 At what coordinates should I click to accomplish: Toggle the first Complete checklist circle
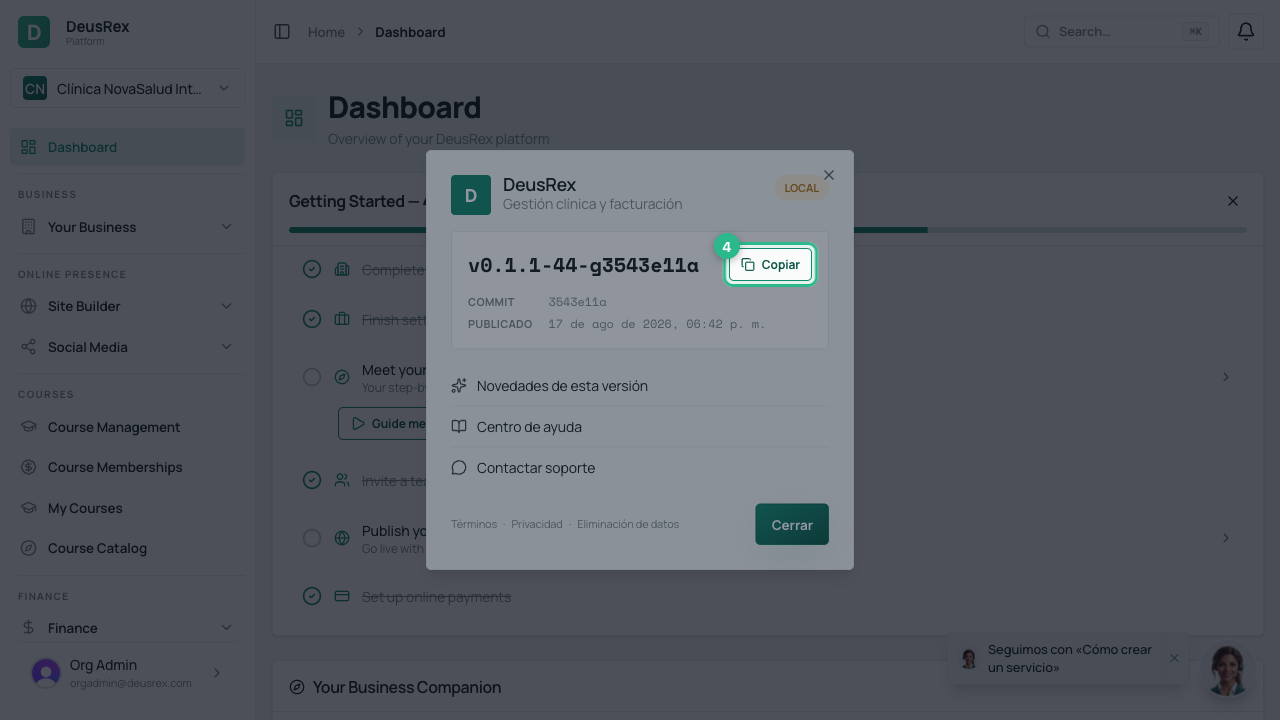[x=312, y=269]
